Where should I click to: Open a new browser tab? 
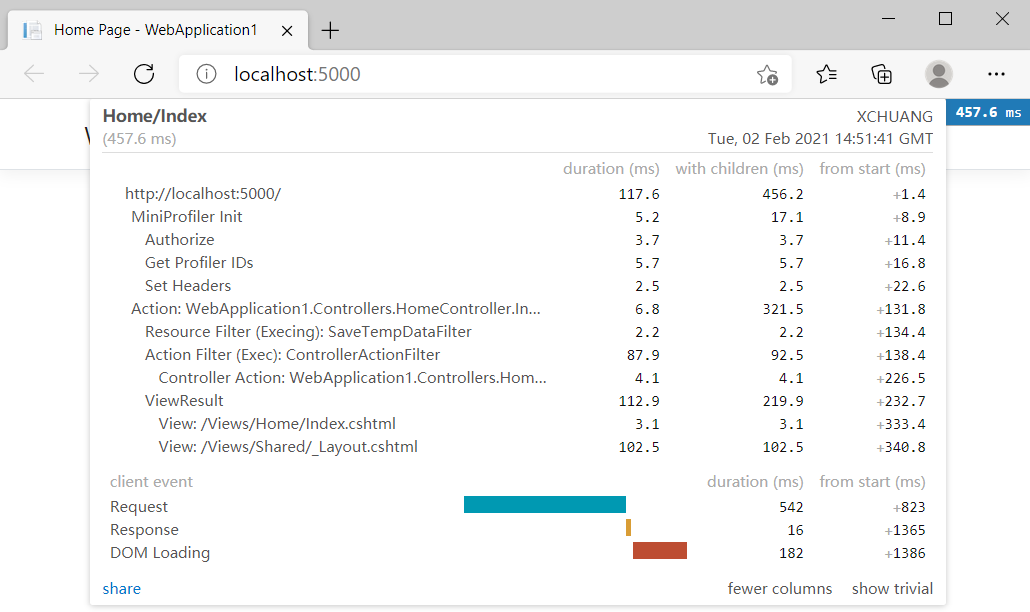coord(330,29)
